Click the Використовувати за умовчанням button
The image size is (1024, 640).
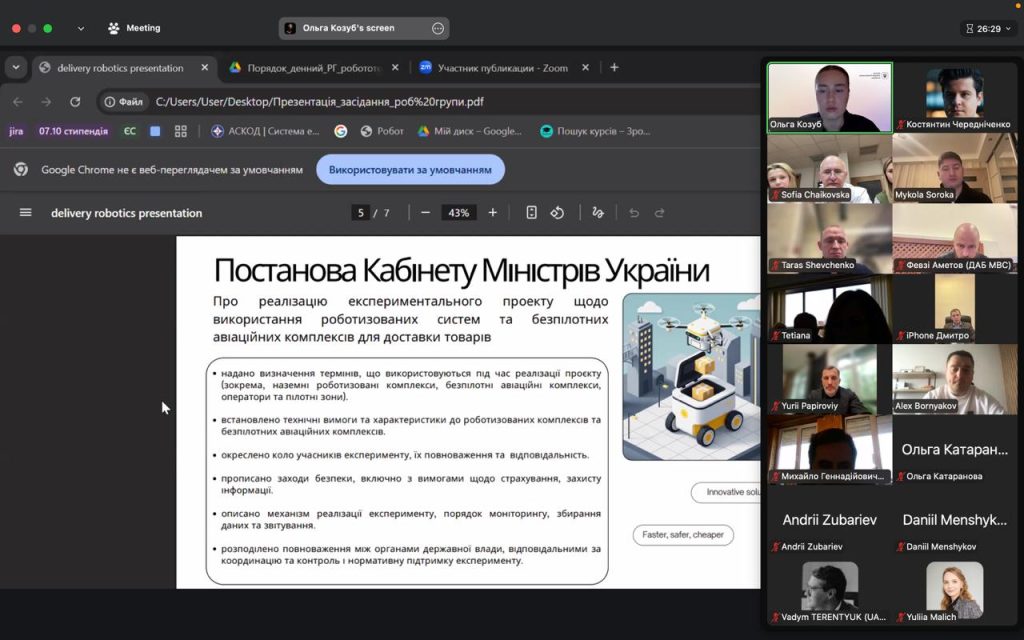point(410,170)
